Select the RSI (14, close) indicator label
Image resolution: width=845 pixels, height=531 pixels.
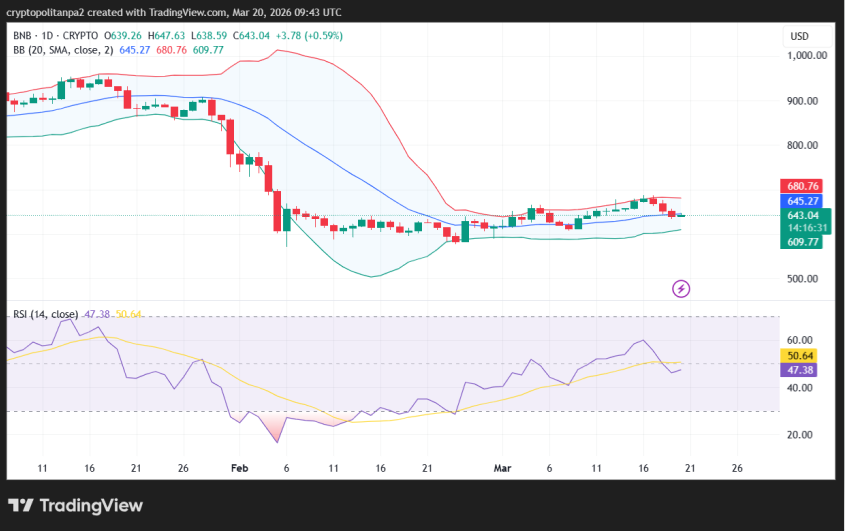tap(46, 314)
